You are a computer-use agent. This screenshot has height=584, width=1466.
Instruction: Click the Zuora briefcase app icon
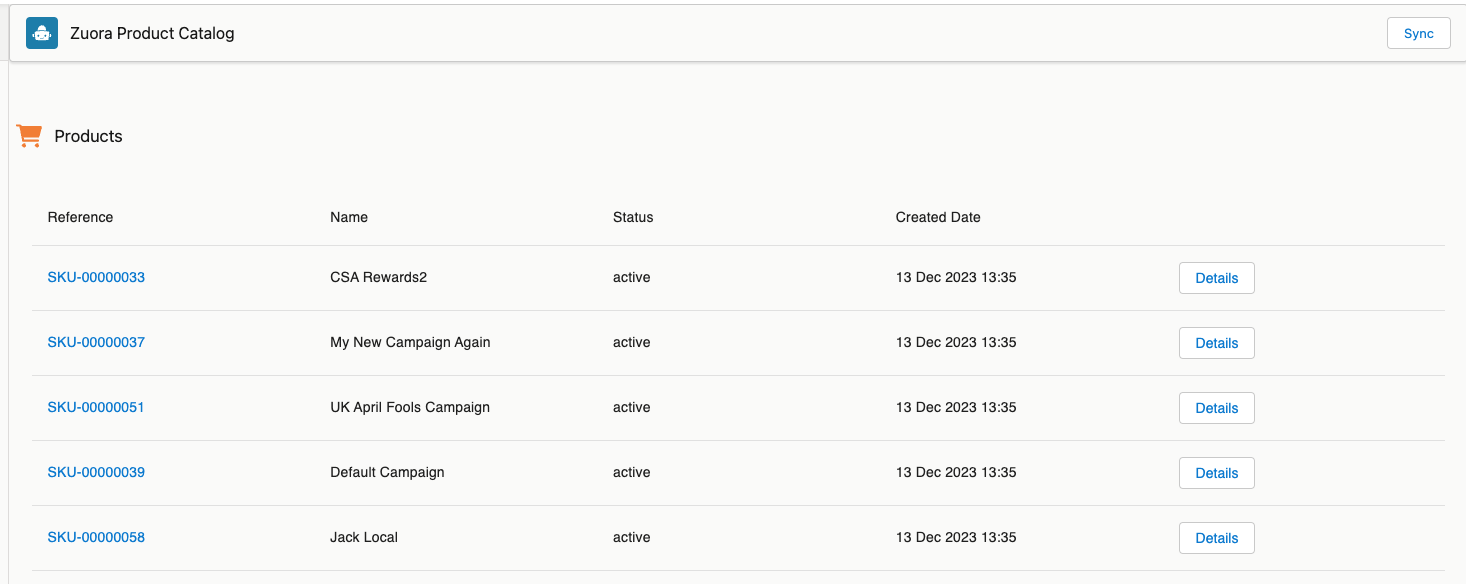pos(41,32)
